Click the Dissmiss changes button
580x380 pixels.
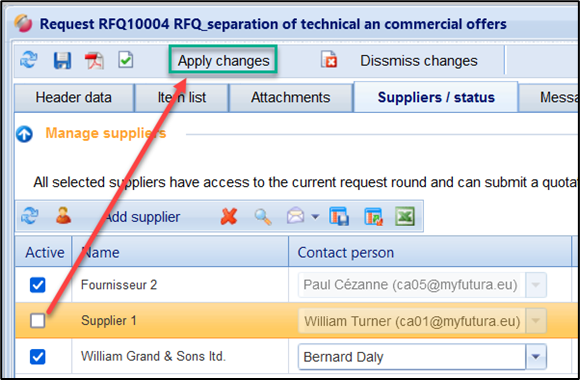419,61
